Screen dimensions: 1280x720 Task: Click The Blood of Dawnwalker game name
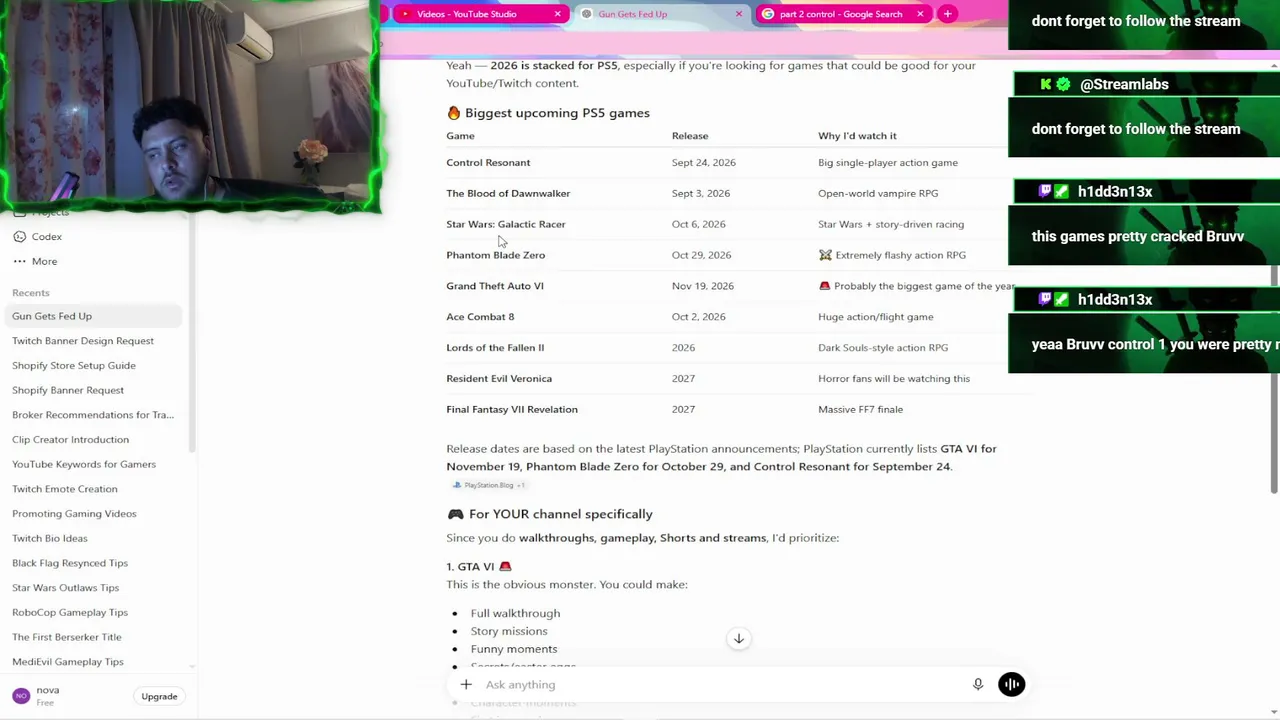508,194
